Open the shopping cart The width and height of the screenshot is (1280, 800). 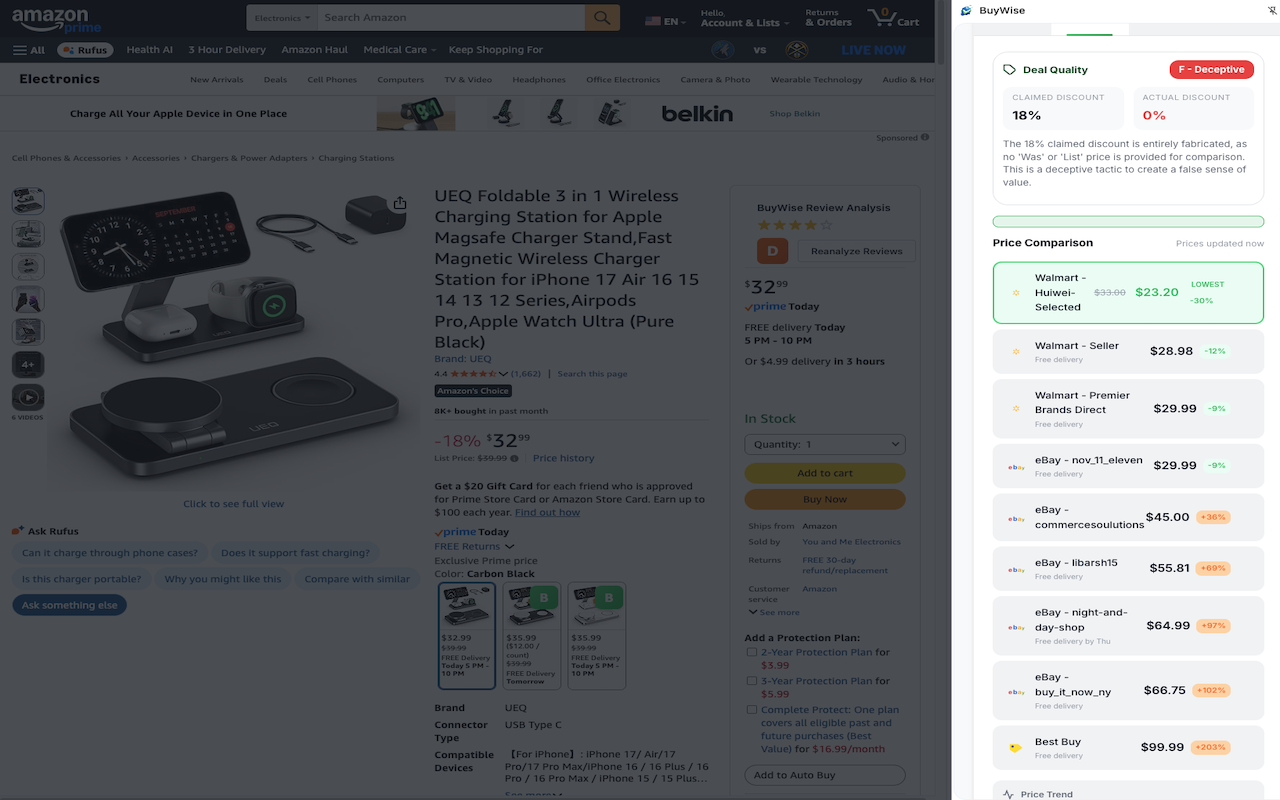coord(893,18)
